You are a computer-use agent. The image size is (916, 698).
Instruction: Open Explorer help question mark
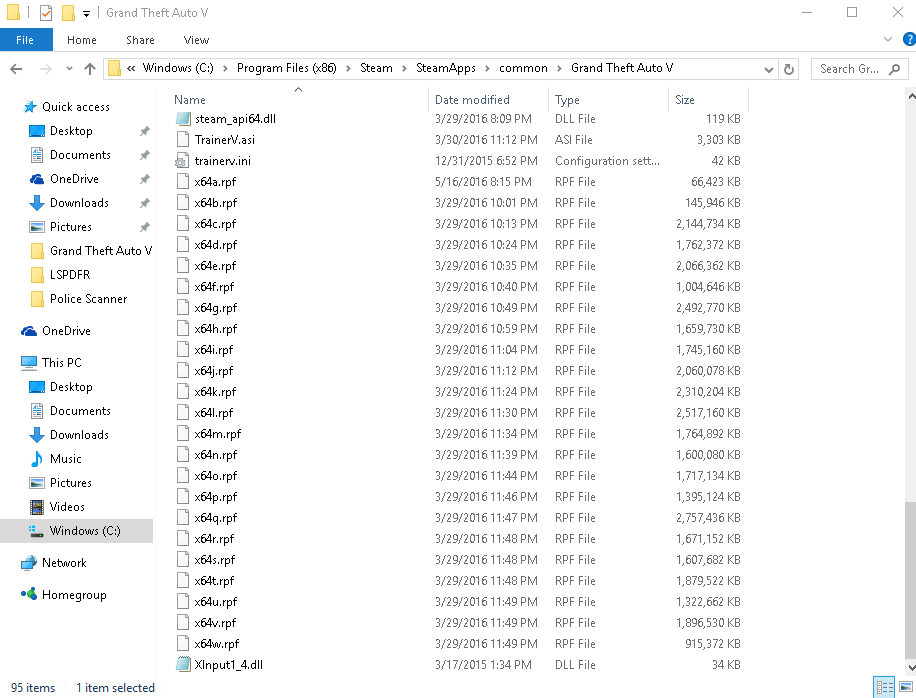click(x=909, y=39)
